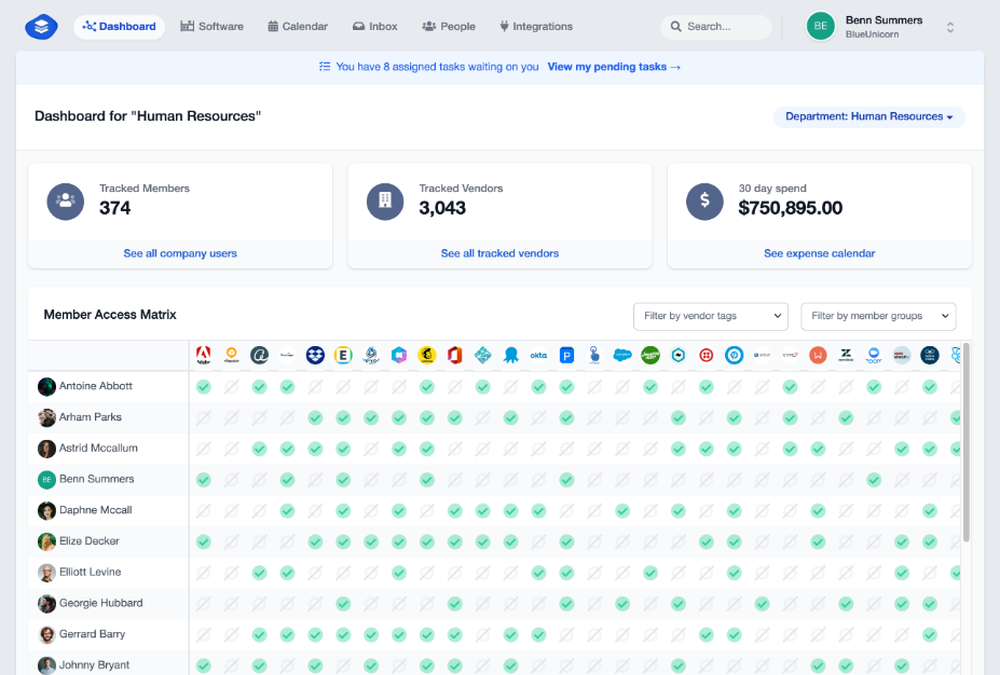The height and width of the screenshot is (675, 1000).
Task: Click See all company users link
Action: pyautogui.click(x=180, y=253)
